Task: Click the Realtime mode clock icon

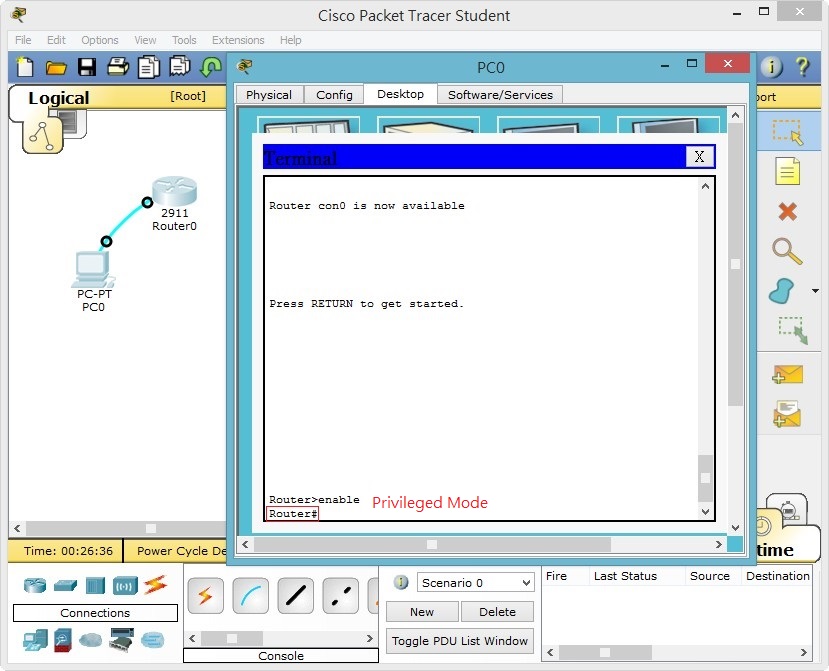Action: (x=762, y=526)
